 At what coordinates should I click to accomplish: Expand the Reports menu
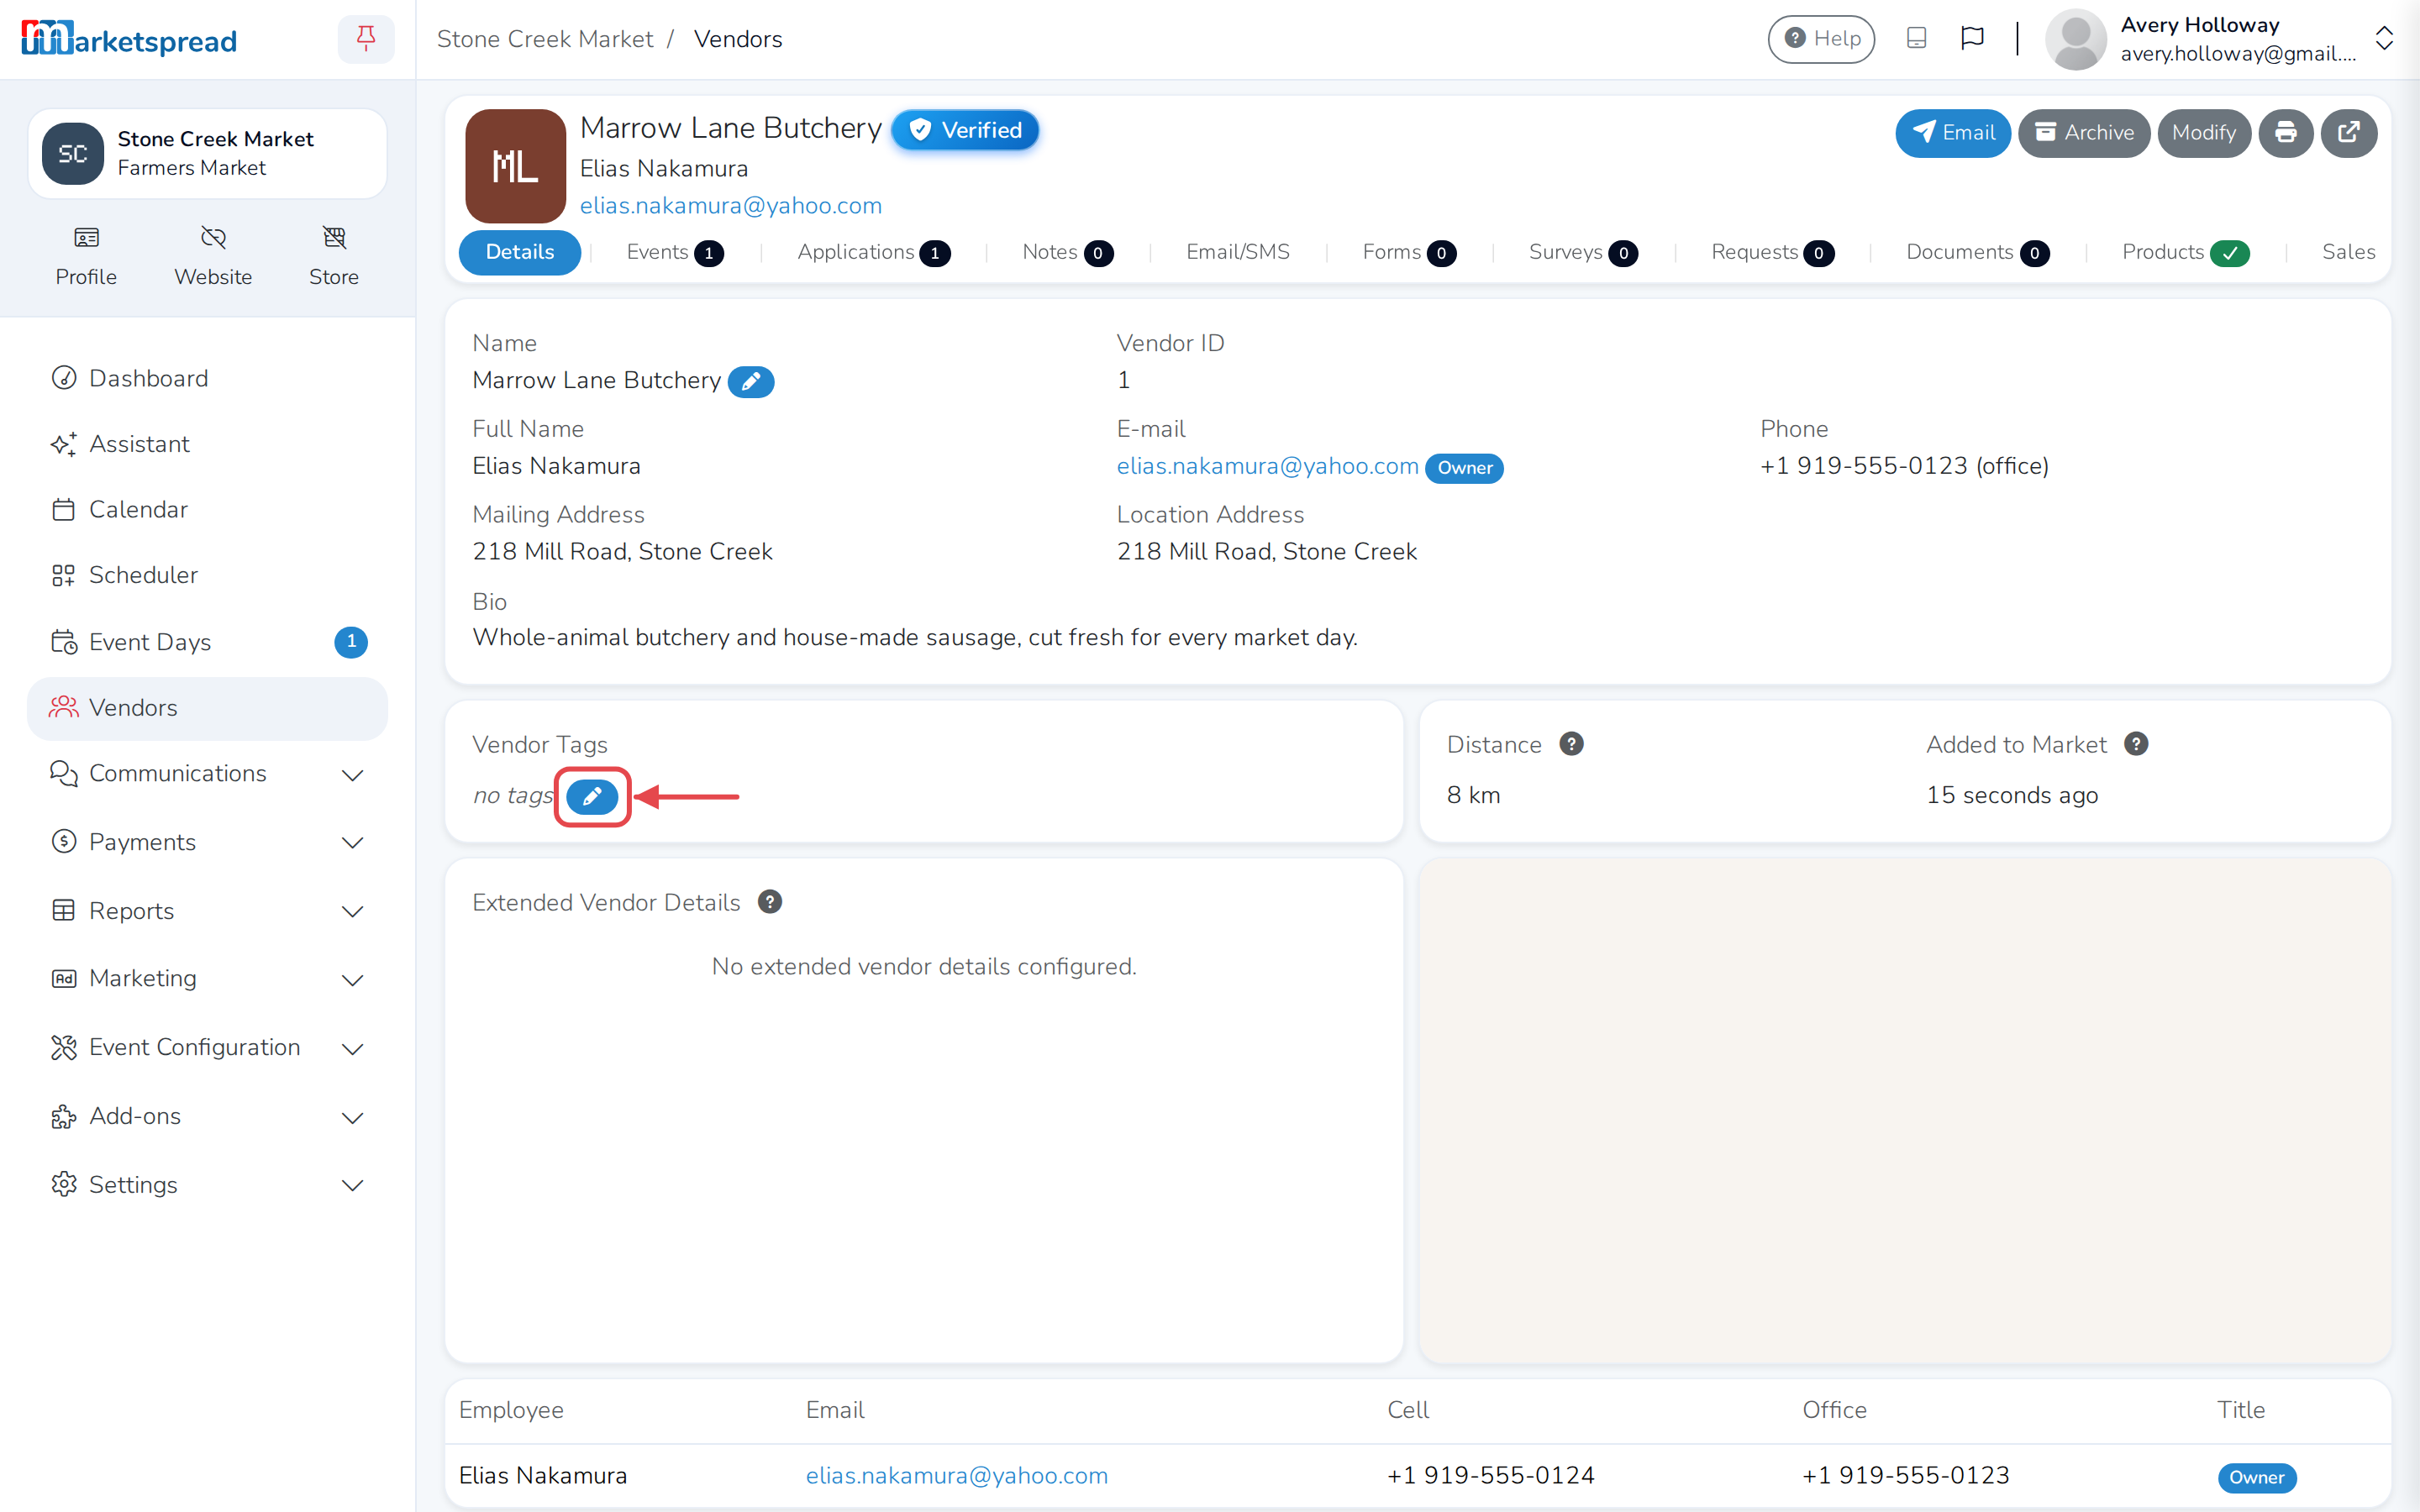click(x=207, y=911)
